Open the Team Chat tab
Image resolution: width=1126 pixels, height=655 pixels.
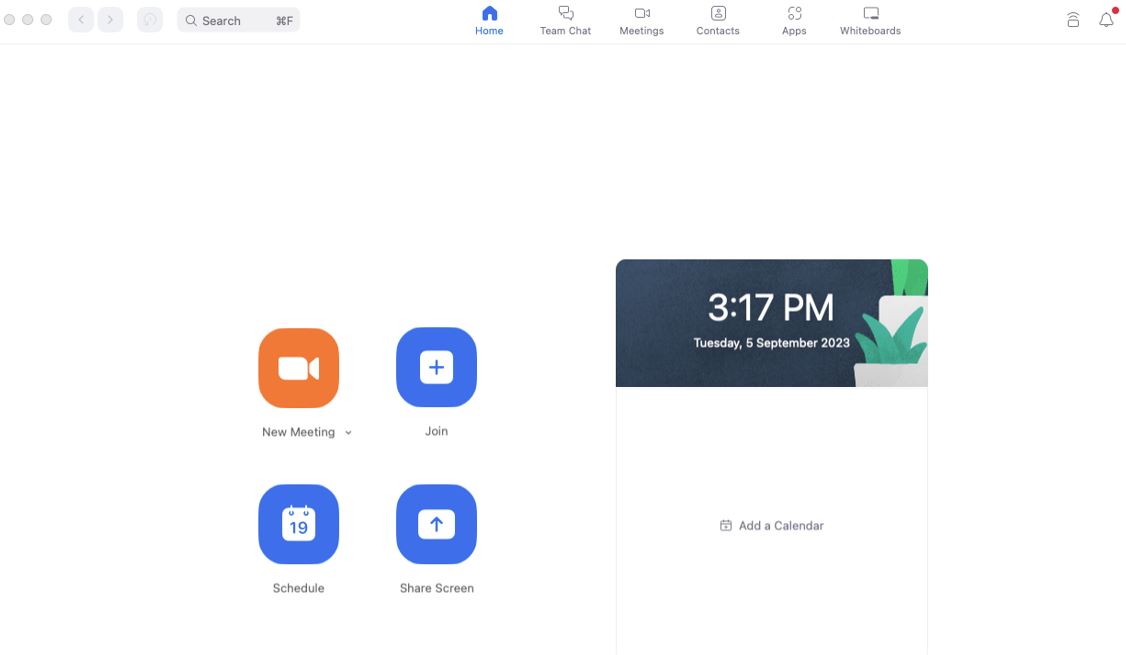tap(566, 21)
